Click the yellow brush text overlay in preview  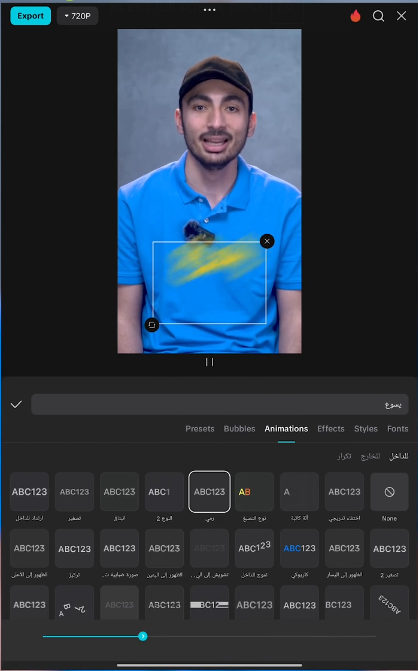click(x=216, y=259)
